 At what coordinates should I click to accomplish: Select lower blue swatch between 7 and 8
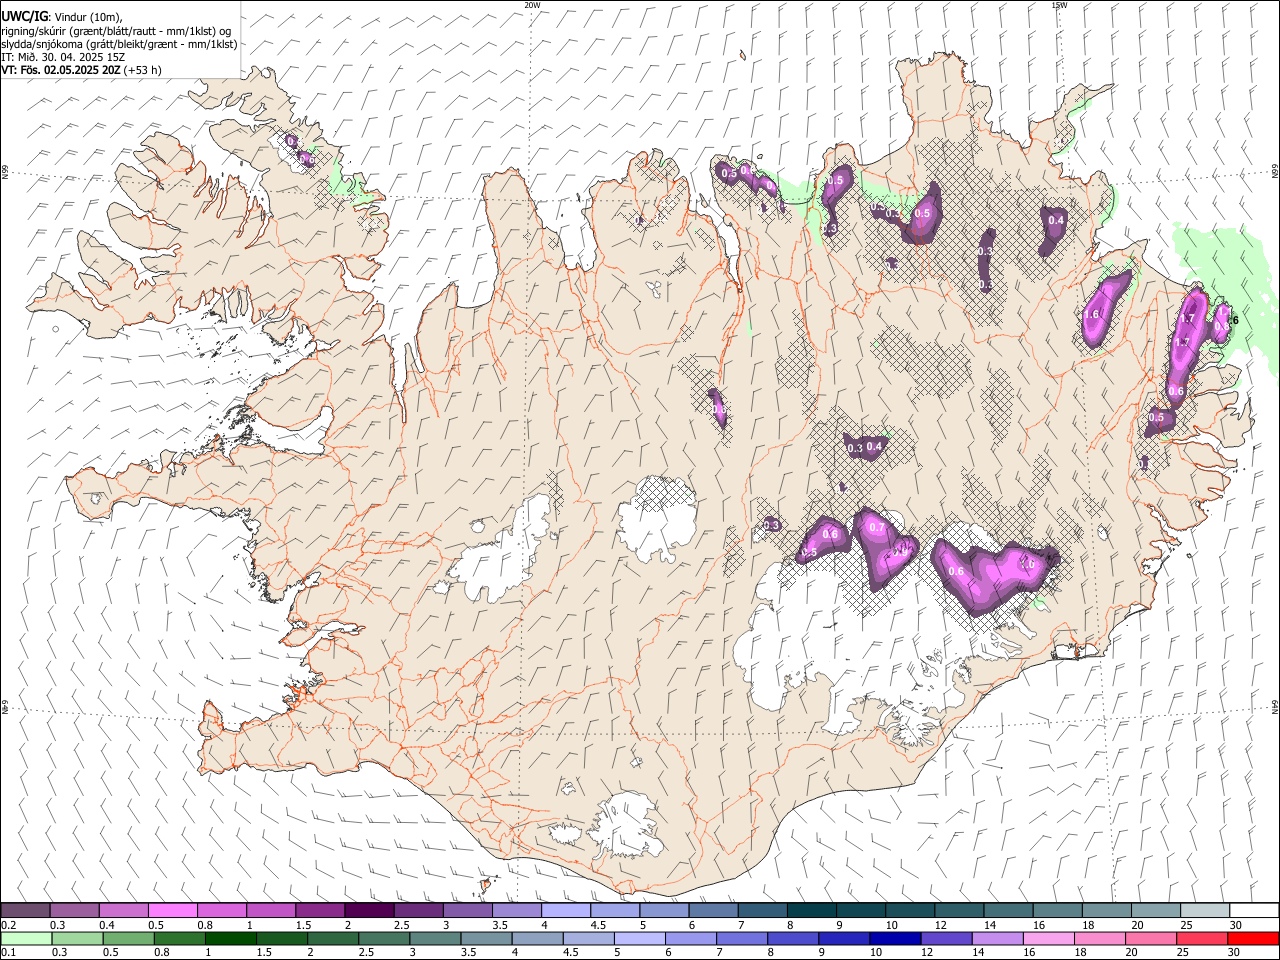744,939
